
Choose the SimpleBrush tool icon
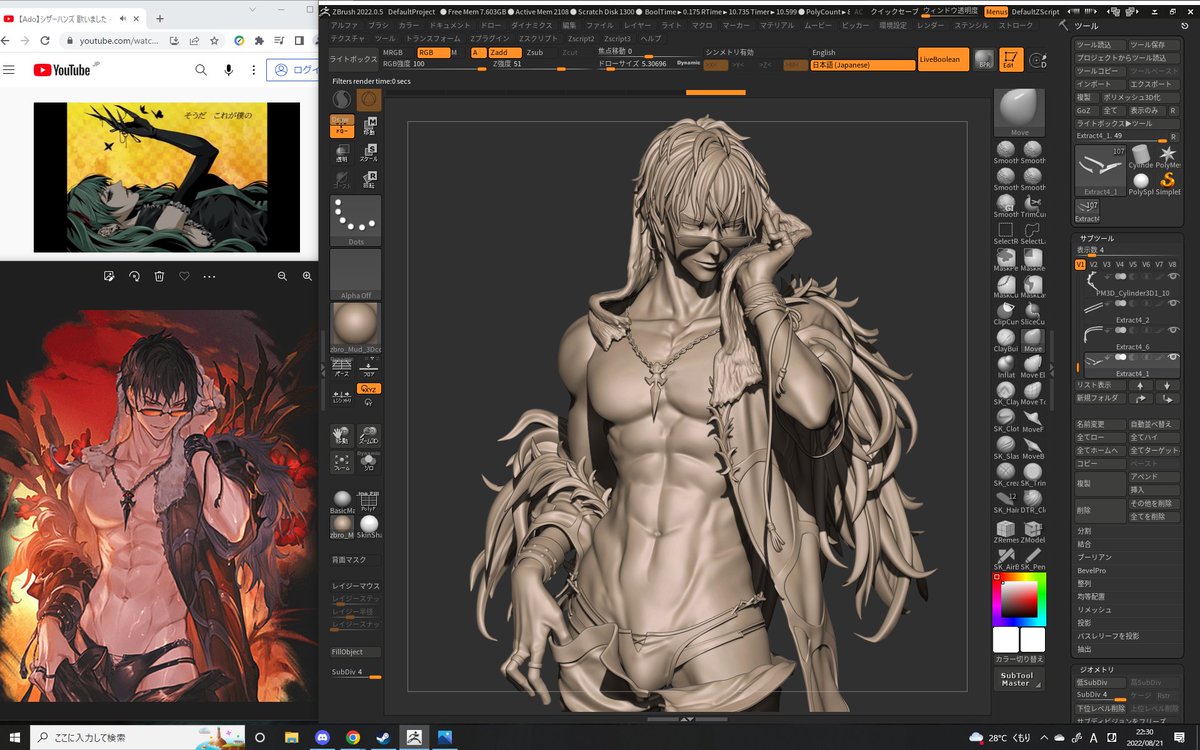tap(1167, 183)
